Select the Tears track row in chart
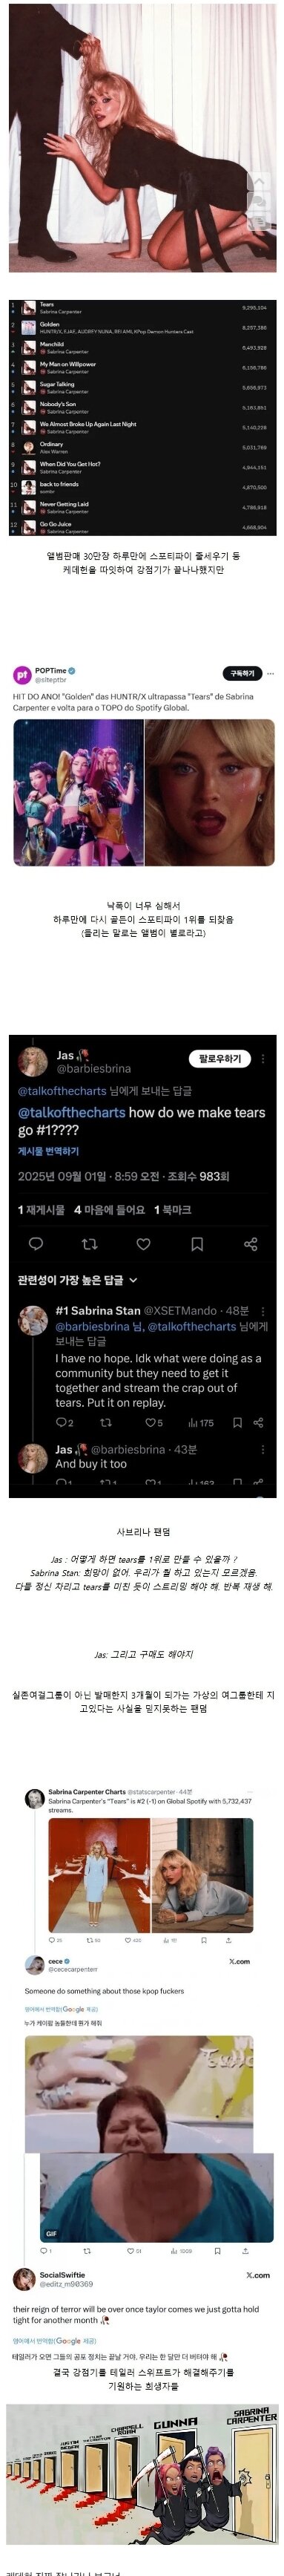Image resolution: width=284 pixels, height=2576 pixels. point(142,308)
